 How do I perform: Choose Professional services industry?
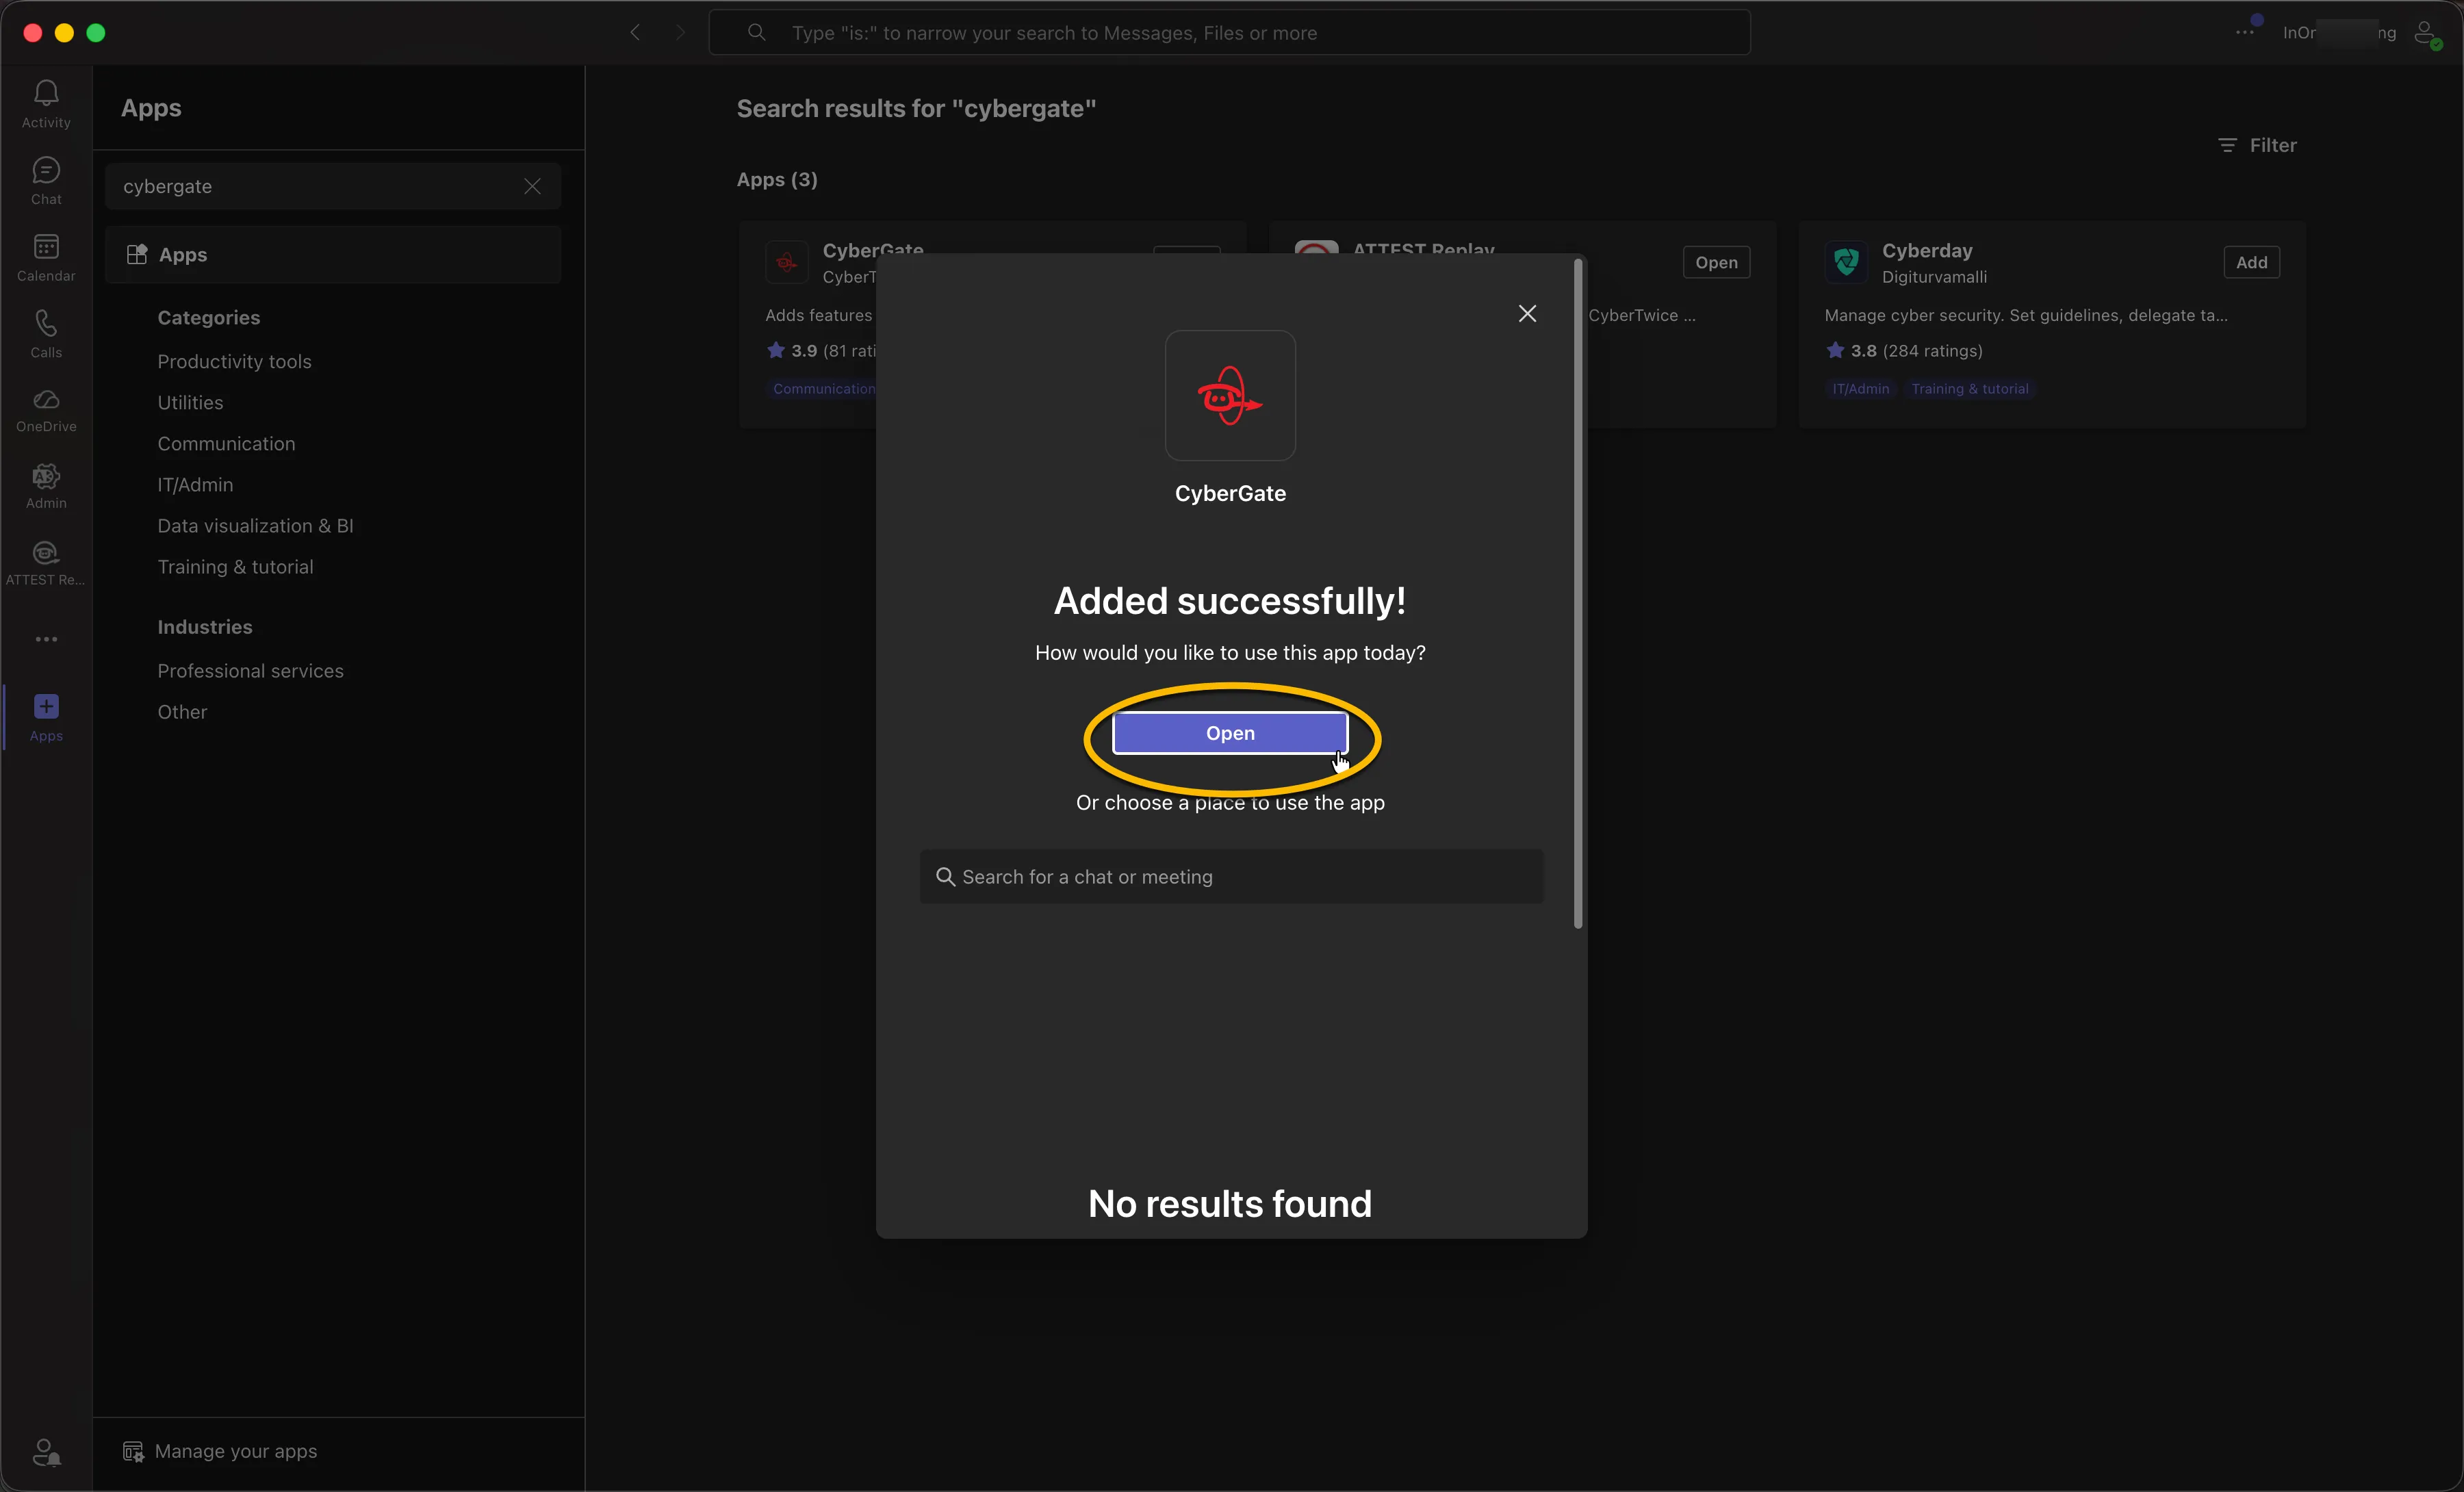tap(250, 670)
